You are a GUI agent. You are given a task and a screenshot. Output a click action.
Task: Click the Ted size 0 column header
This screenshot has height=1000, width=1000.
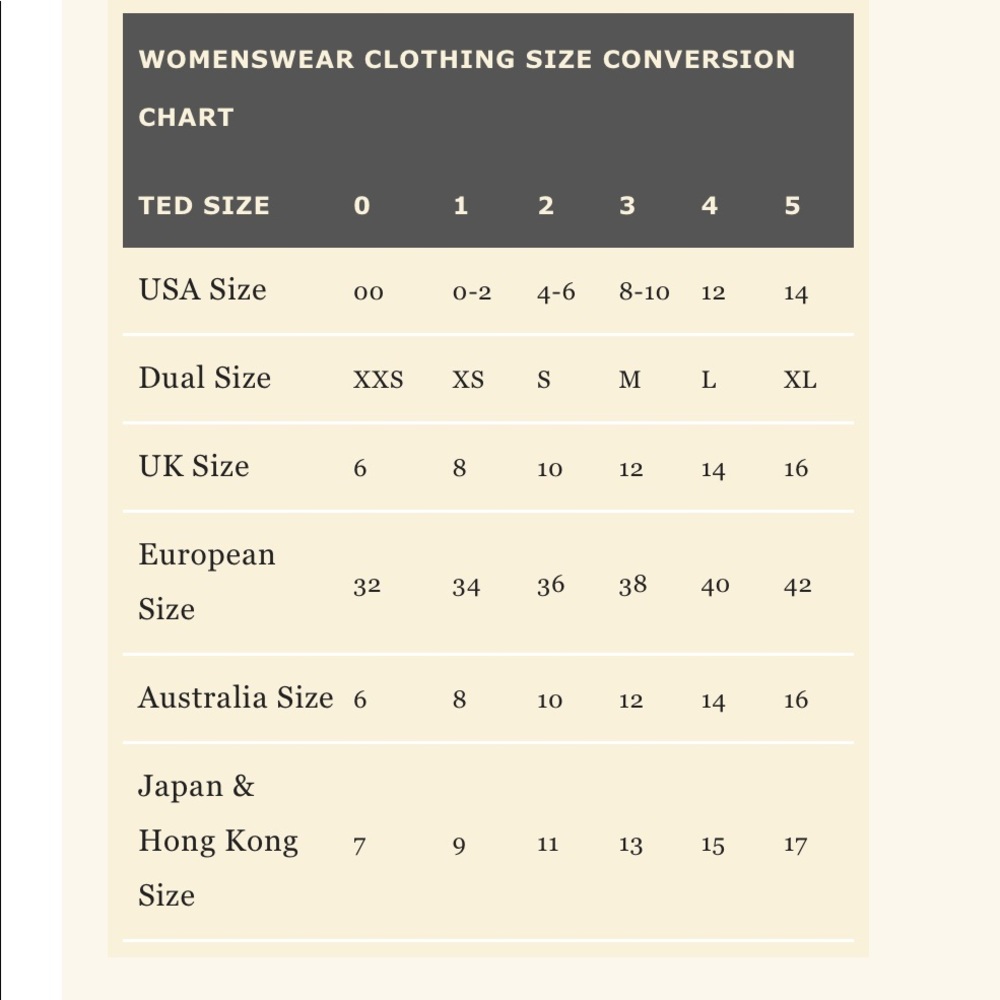coord(362,205)
